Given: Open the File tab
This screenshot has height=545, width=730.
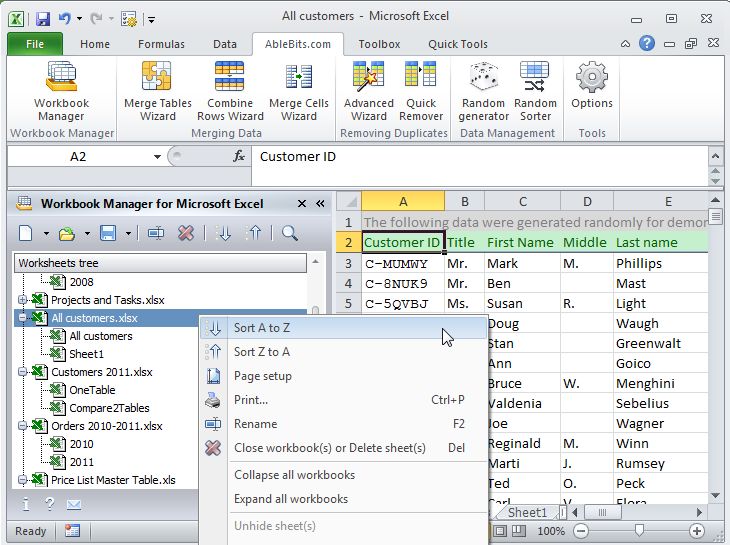Looking at the screenshot, I should (35, 44).
